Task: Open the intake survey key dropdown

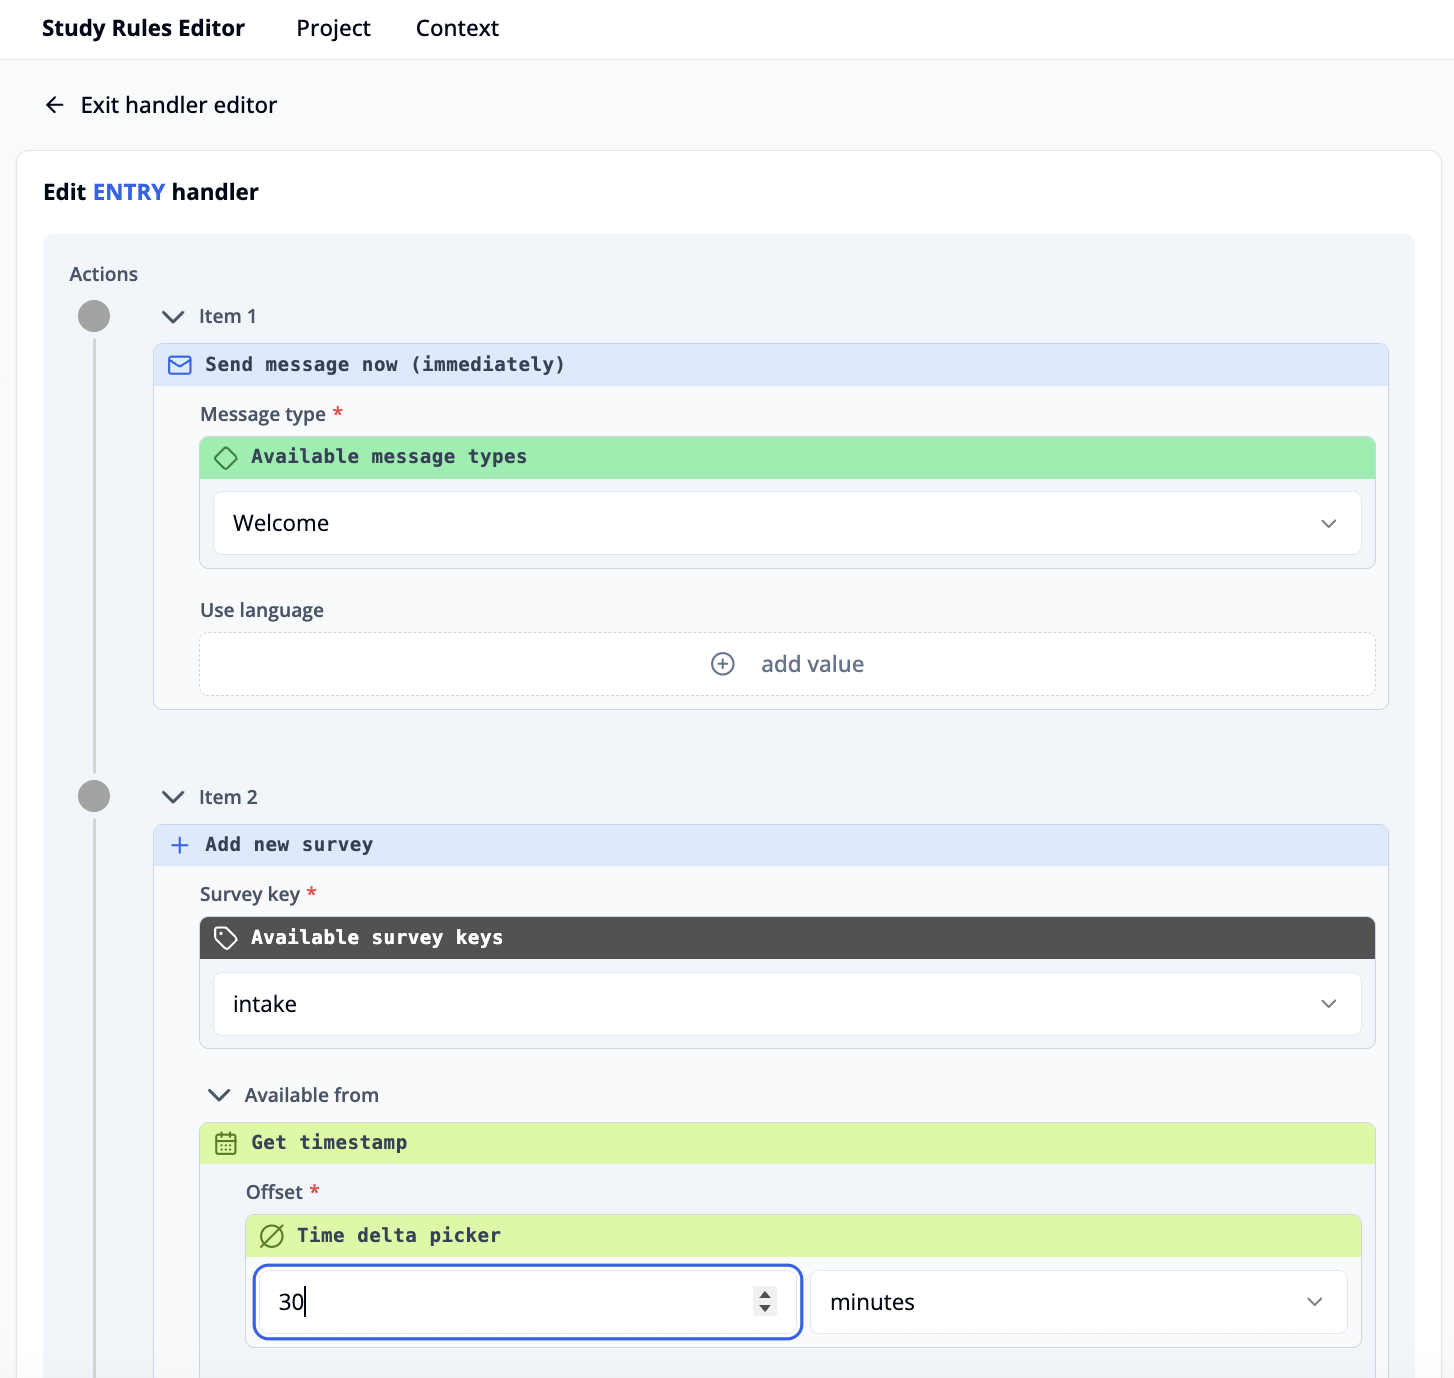Action: (x=1329, y=1004)
